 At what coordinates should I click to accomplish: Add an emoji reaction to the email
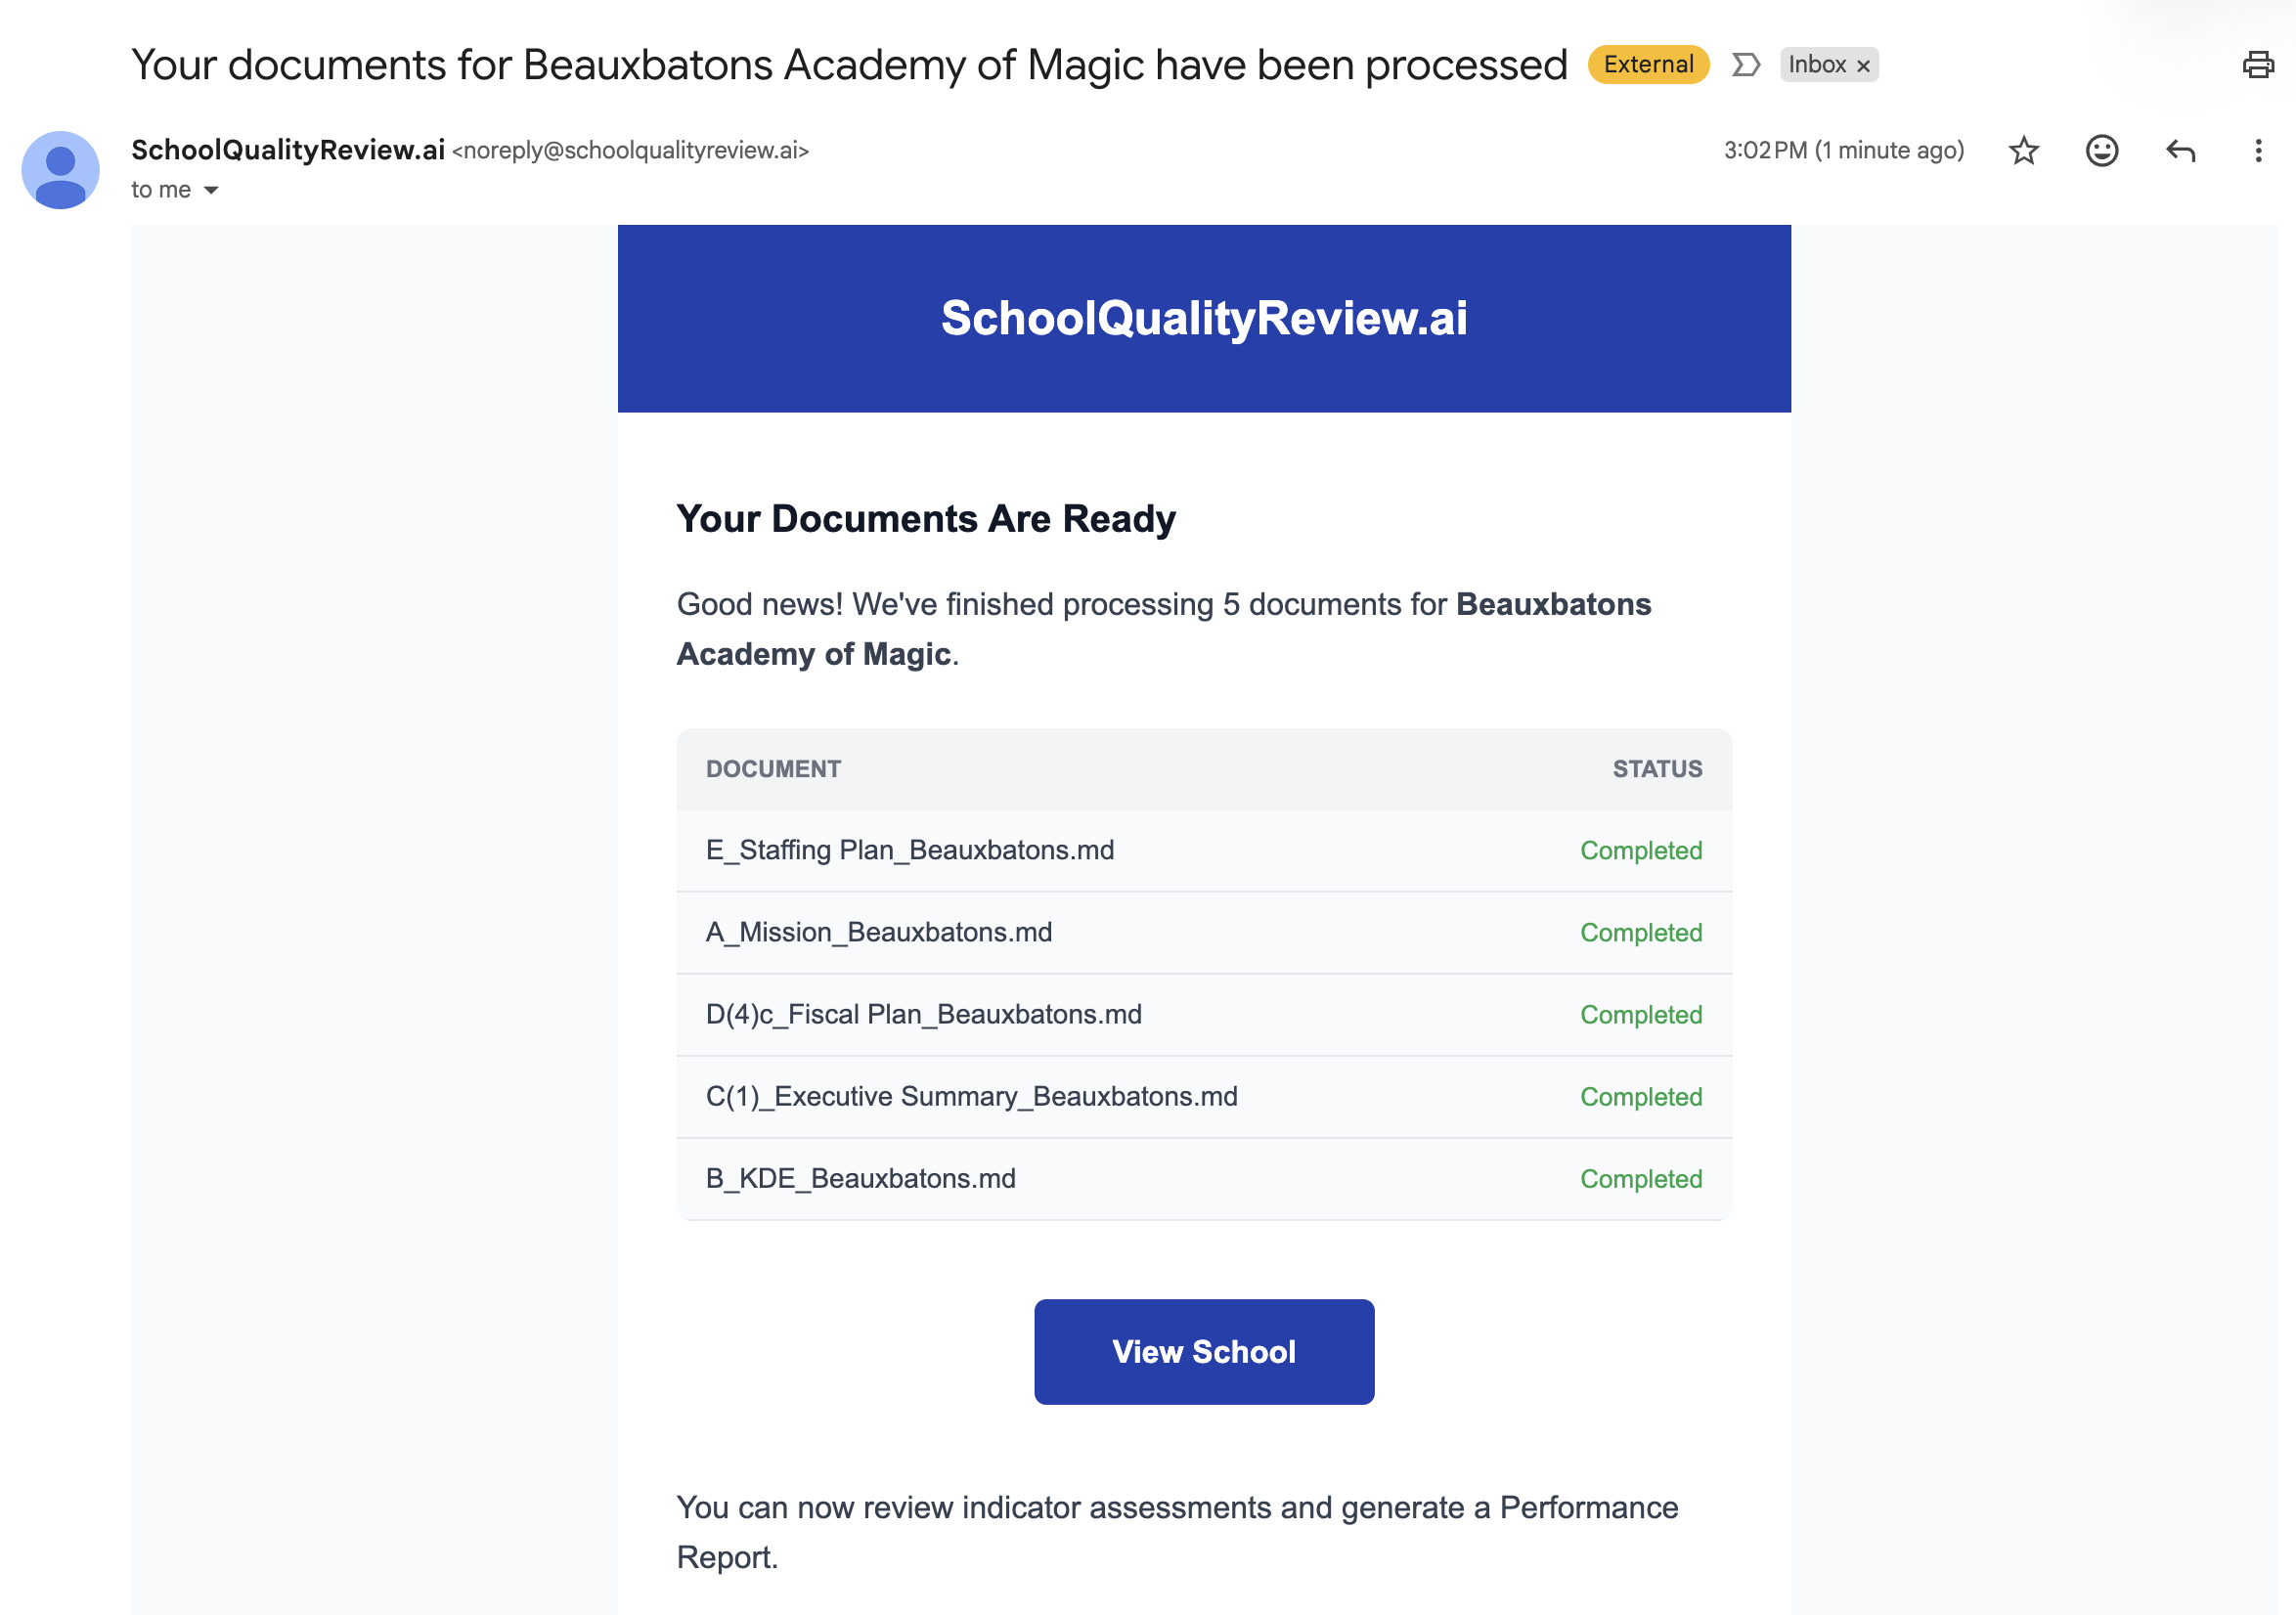[x=2101, y=151]
